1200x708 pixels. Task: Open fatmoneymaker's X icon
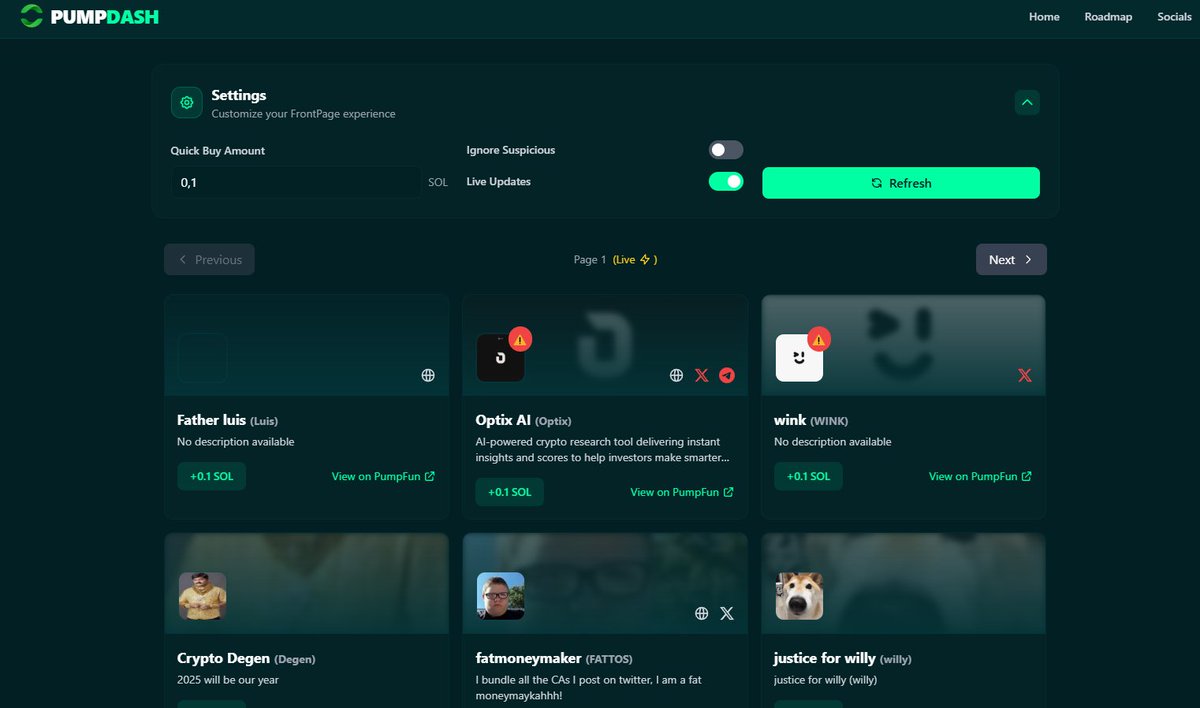(727, 613)
